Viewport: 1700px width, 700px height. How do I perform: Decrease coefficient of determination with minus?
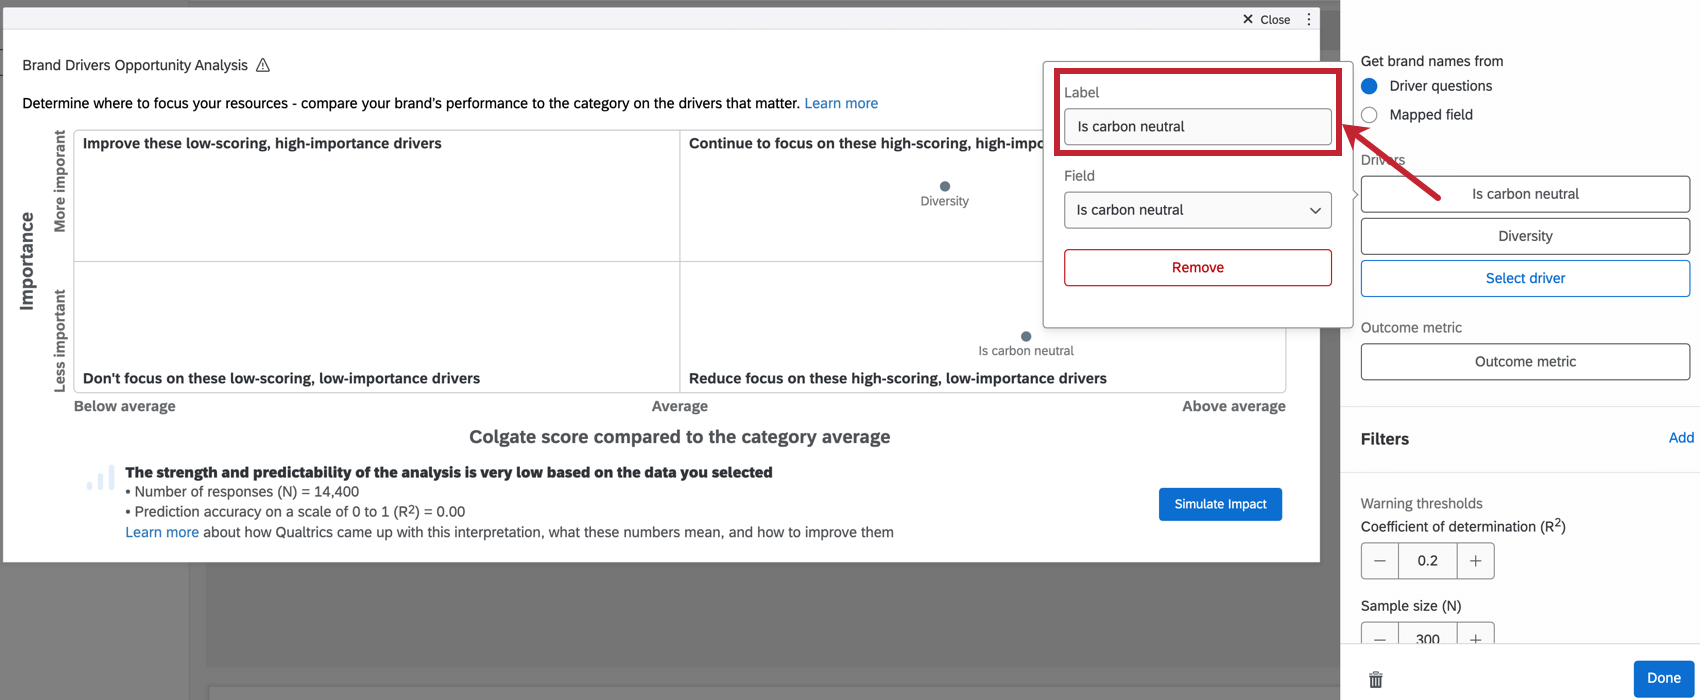1380,561
